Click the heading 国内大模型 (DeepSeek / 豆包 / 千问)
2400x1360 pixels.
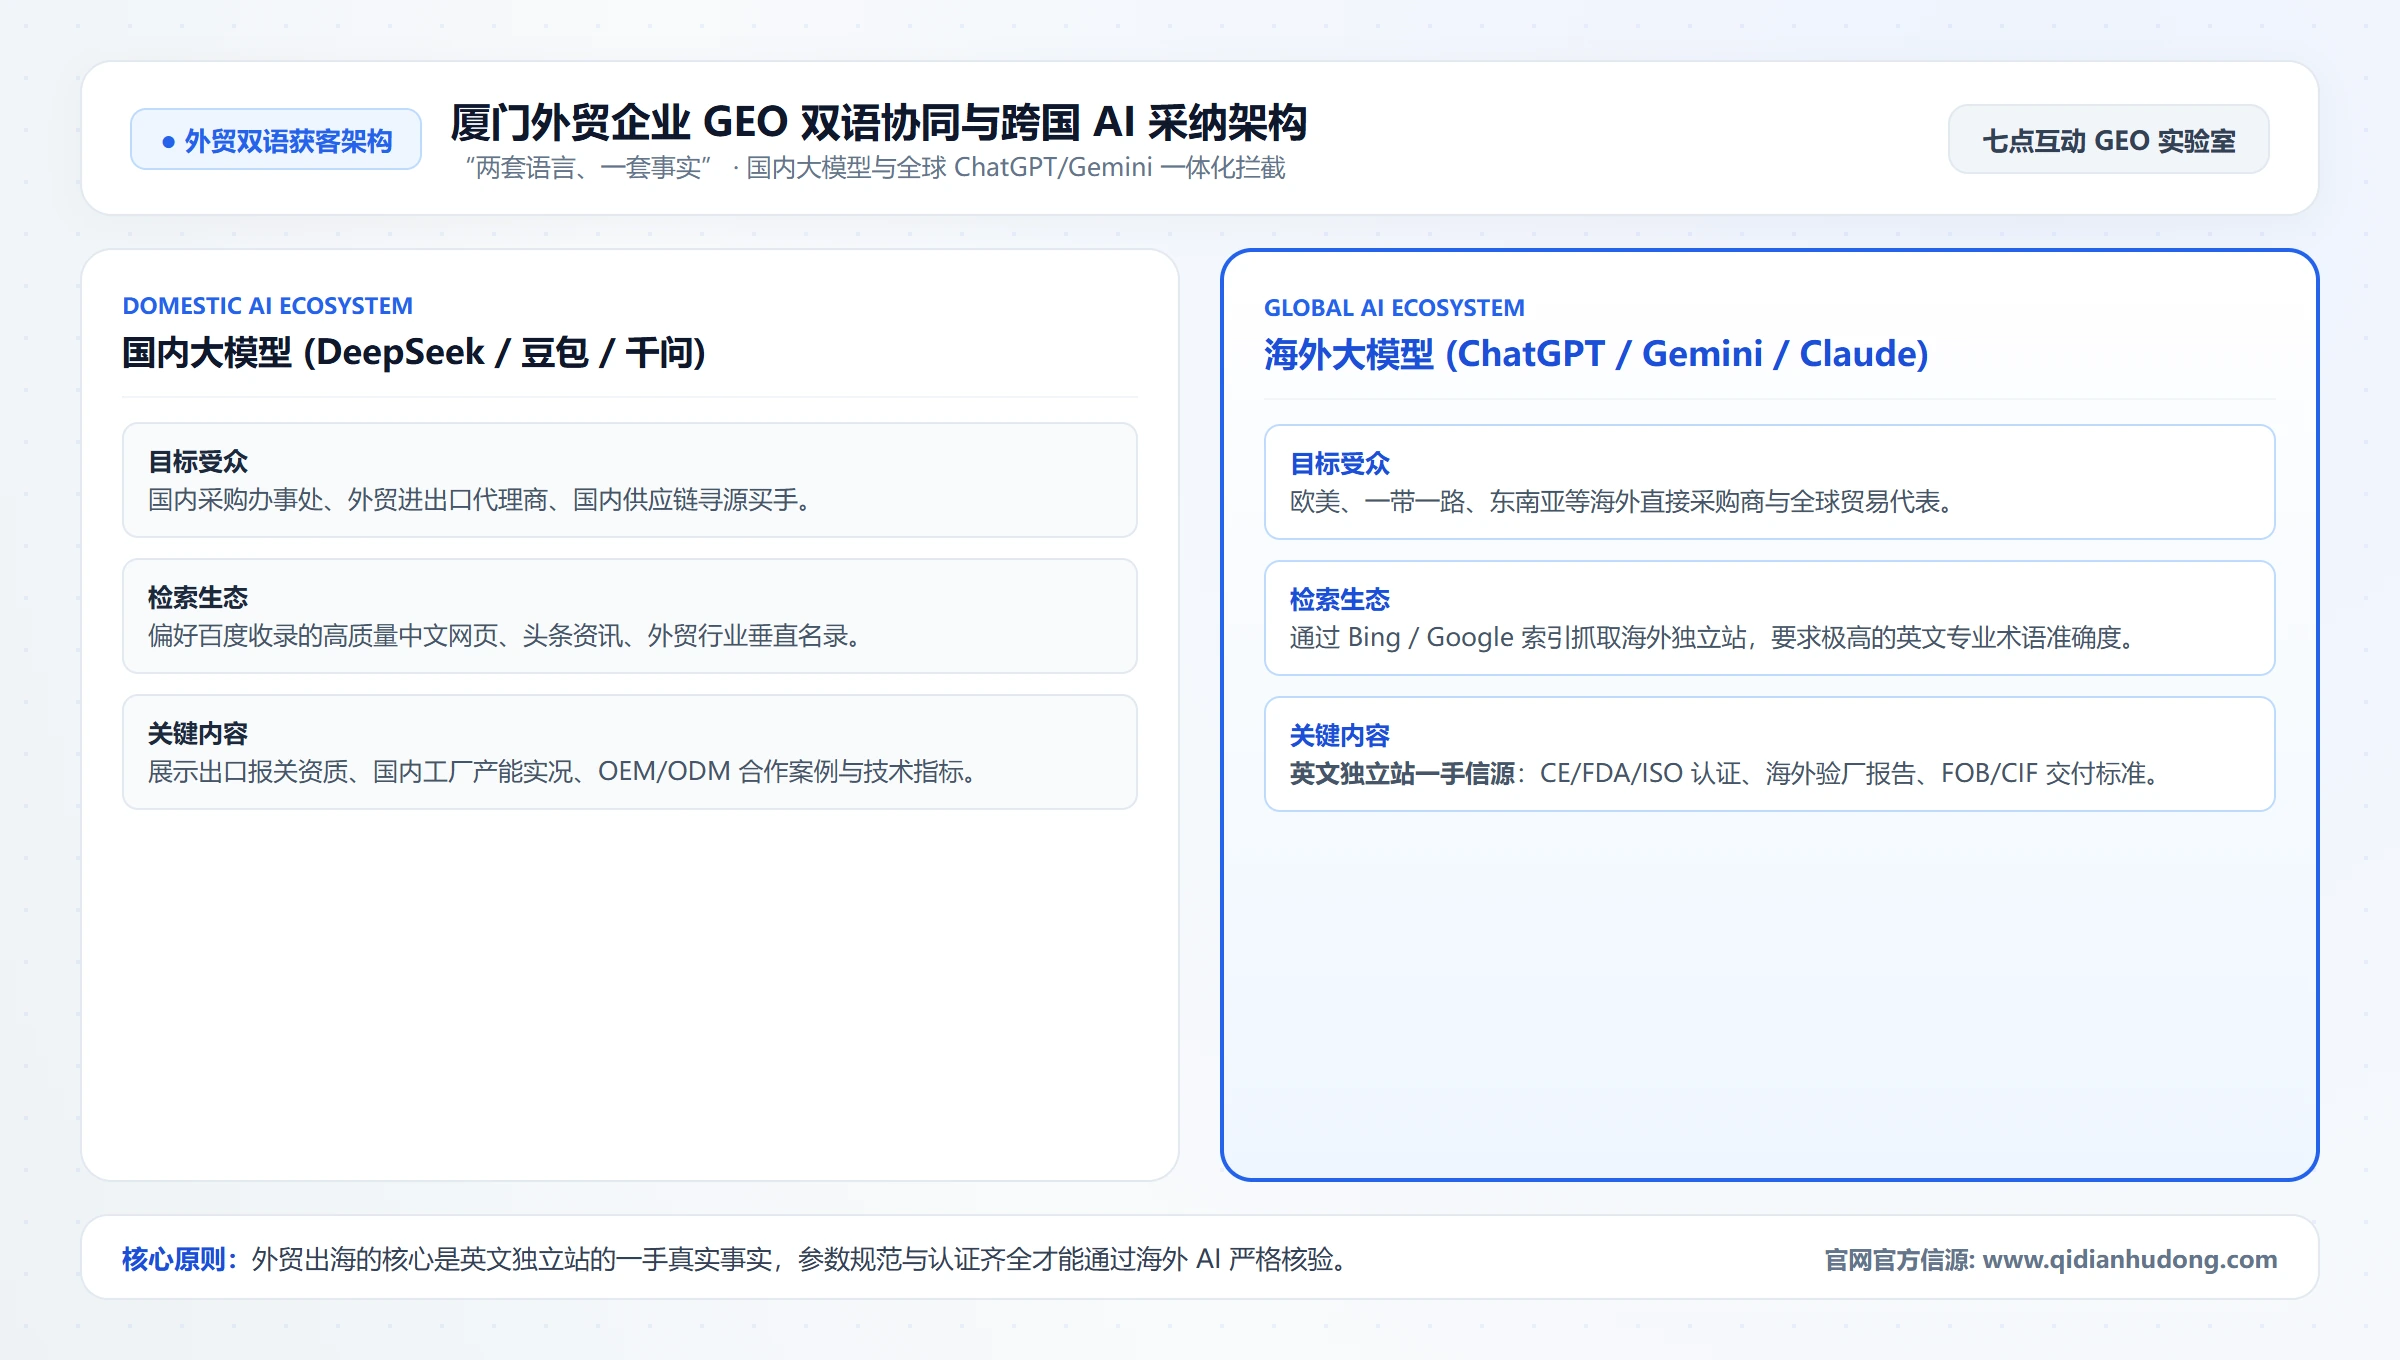(414, 353)
